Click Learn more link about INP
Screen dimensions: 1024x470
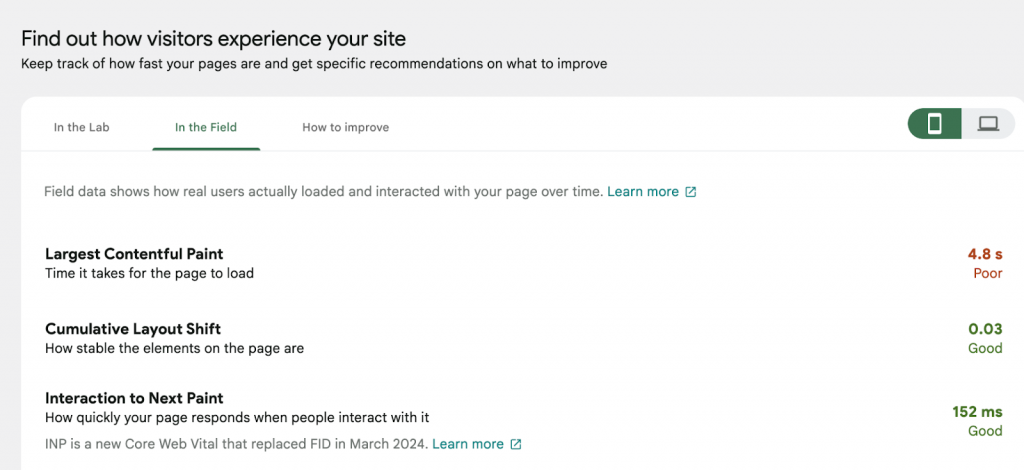click(x=468, y=444)
